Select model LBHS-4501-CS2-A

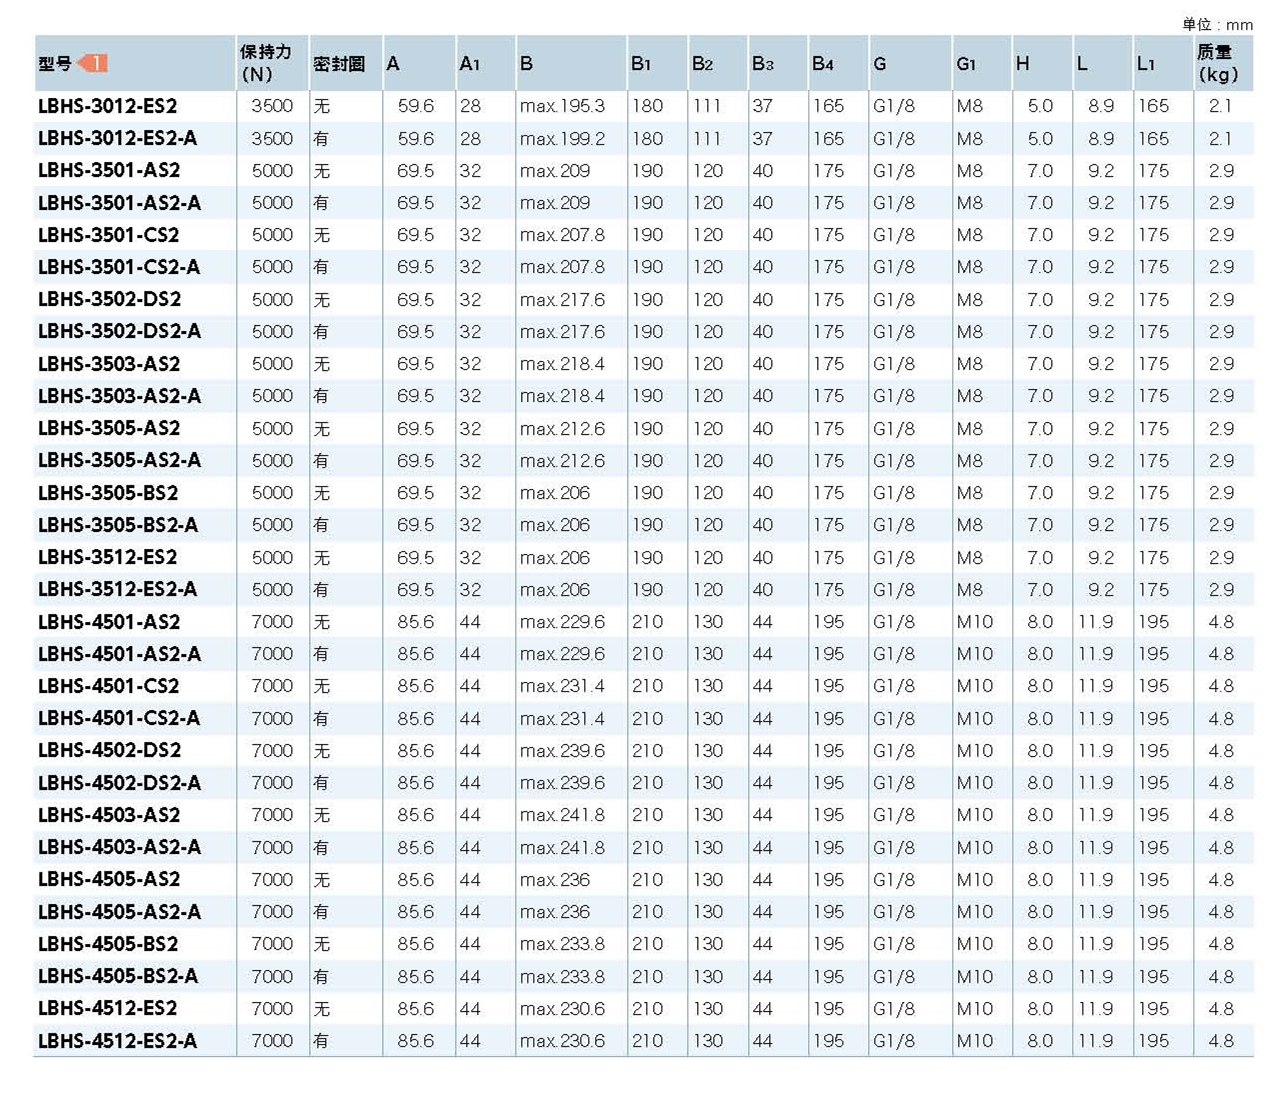pyautogui.click(x=119, y=718)
